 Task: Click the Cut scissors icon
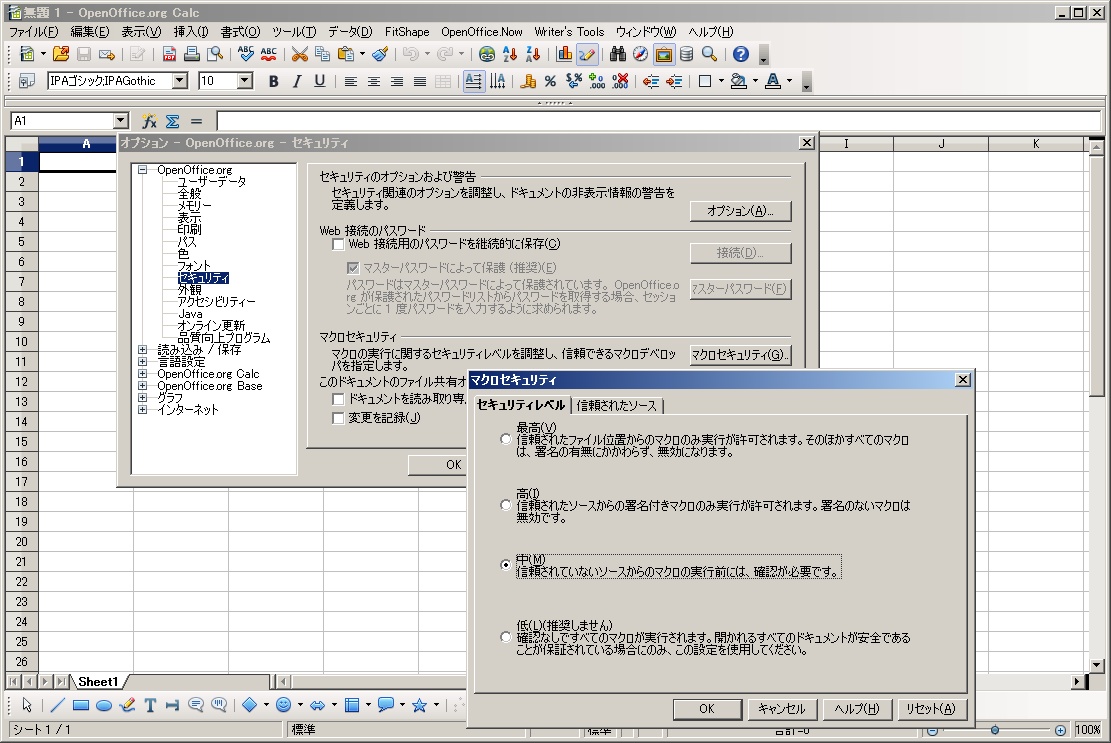click(300, 54)
